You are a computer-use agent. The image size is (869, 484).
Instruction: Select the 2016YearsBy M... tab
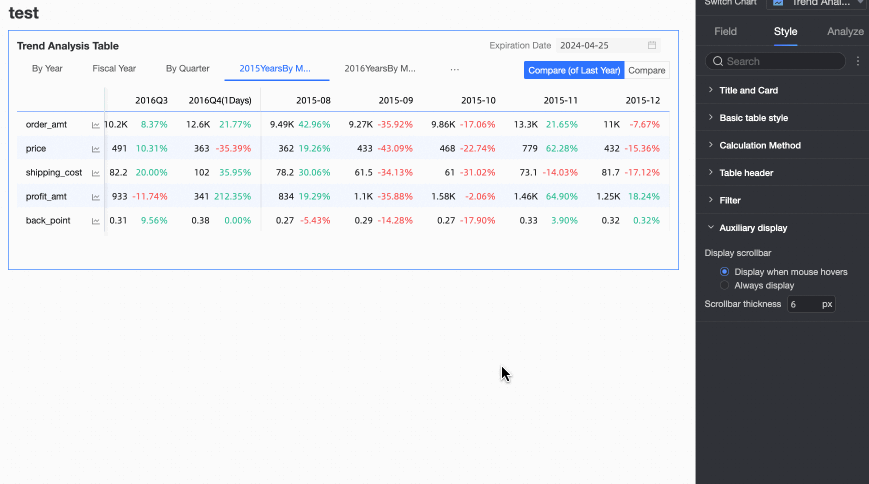[380, 69]
